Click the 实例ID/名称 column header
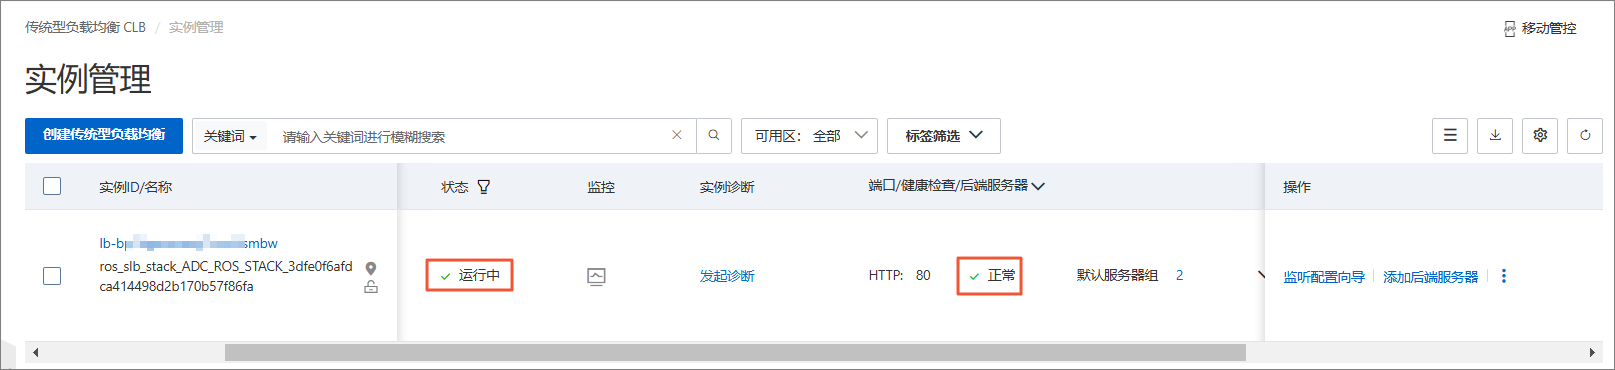Viewport: 1615px width, 370px height. coord(135,187)
